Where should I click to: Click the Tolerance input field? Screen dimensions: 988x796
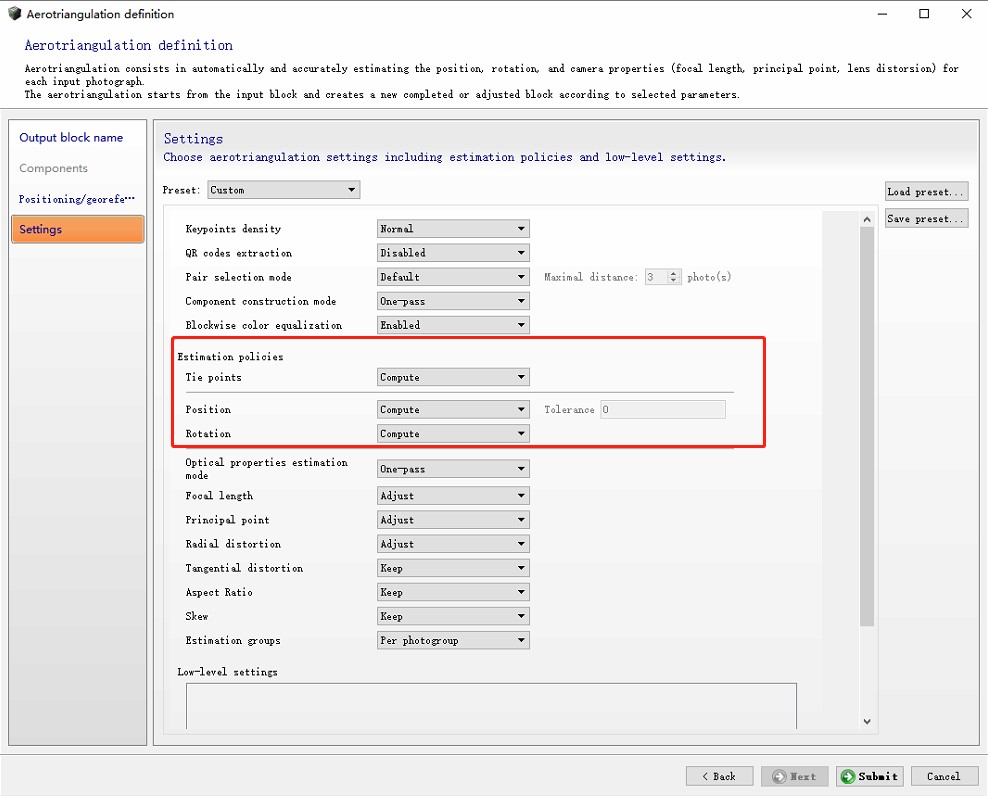coord(663,409)
